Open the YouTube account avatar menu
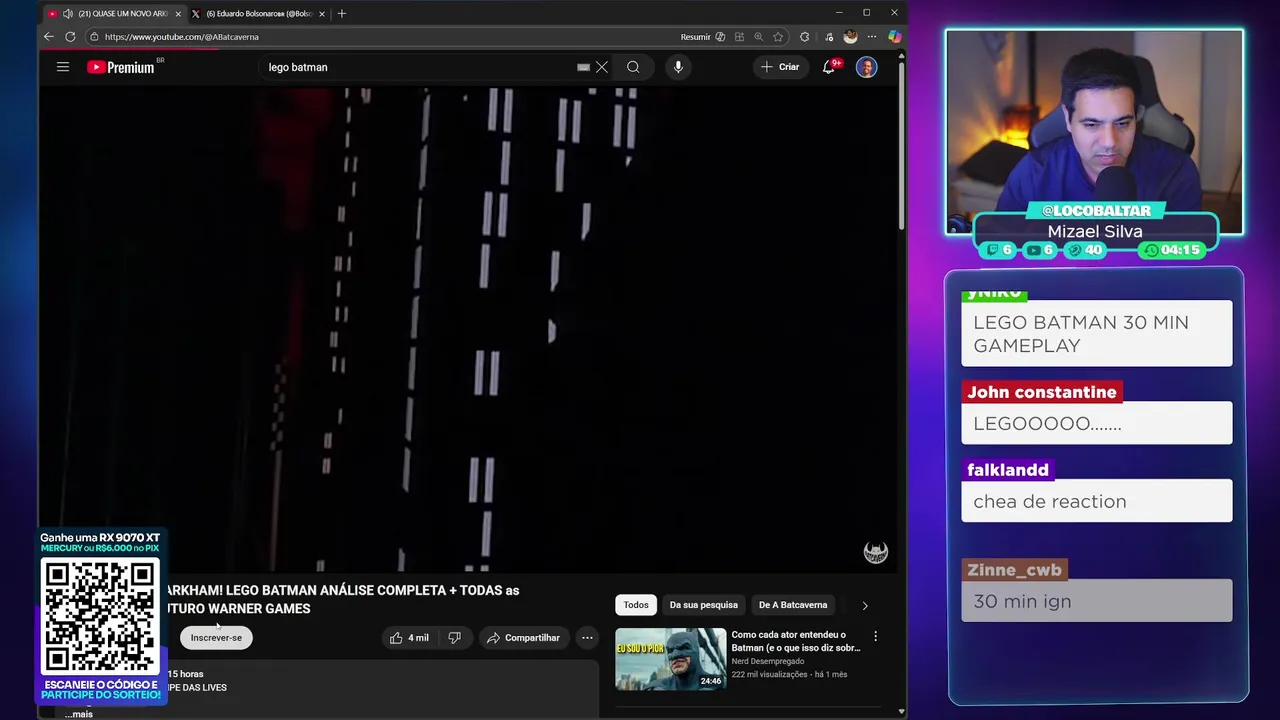 pos(866,67)
